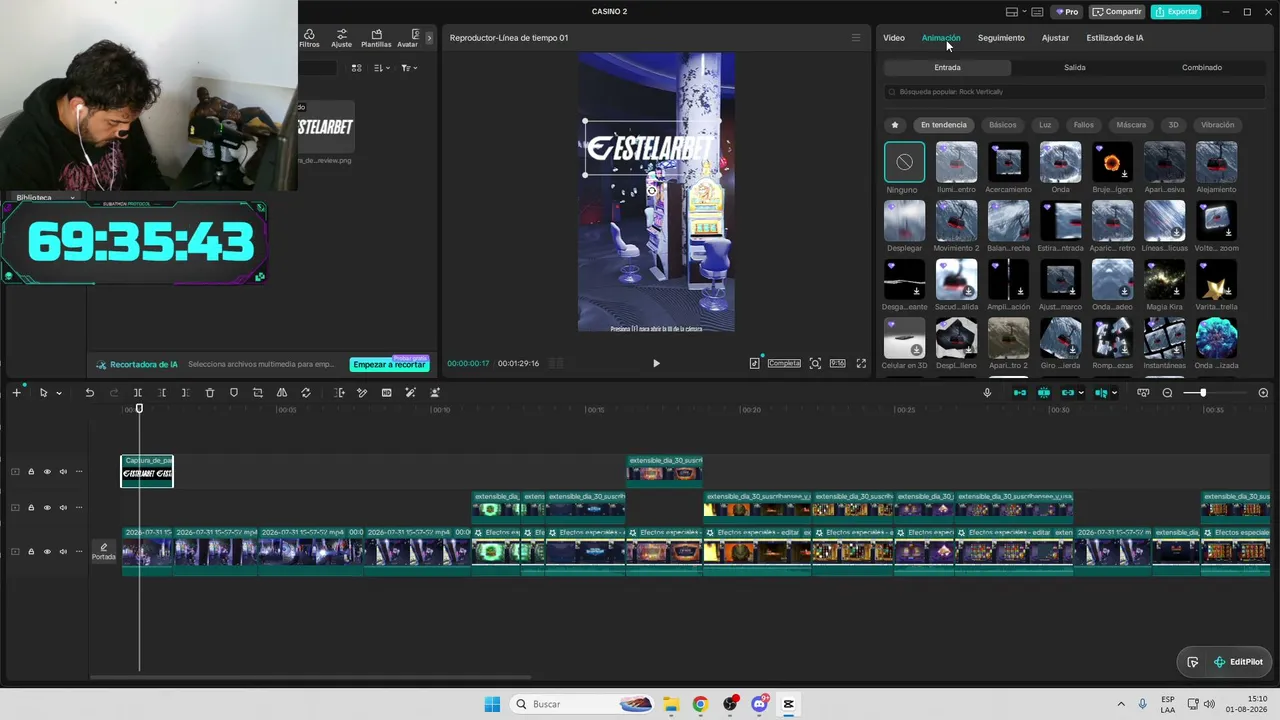Image resolution: width=1280 pixels, height=720 pixels.
Task: Click the marker shield icon in timeline toolbar
Action: (234, 393)
